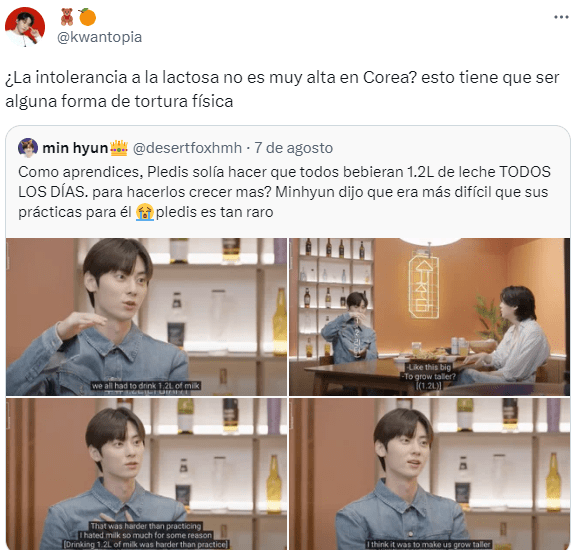
Task: Click the @kwantopia username handle
Action: pyautogui.click(x=99, y=37)
